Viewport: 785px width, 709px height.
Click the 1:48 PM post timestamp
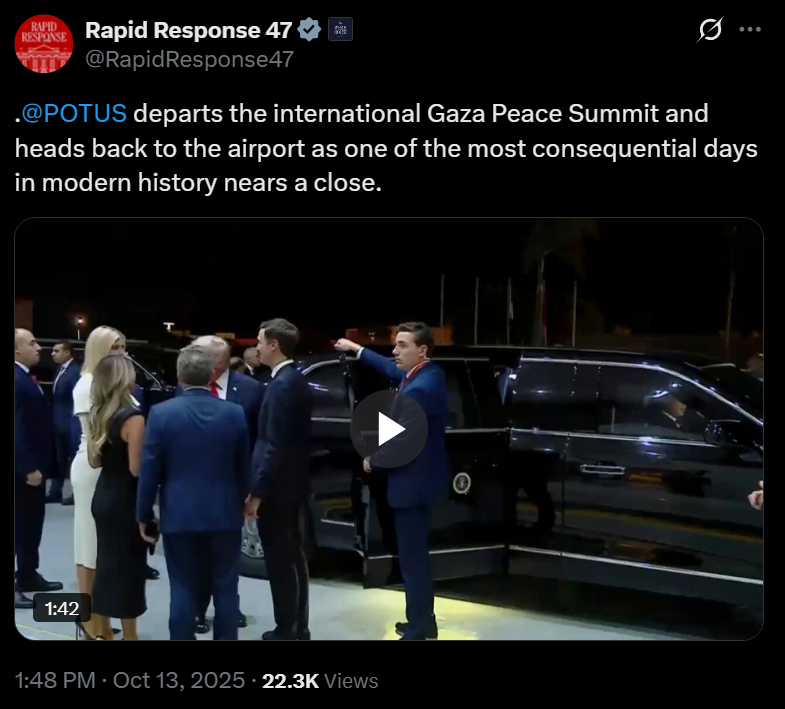tap(55, 680)
